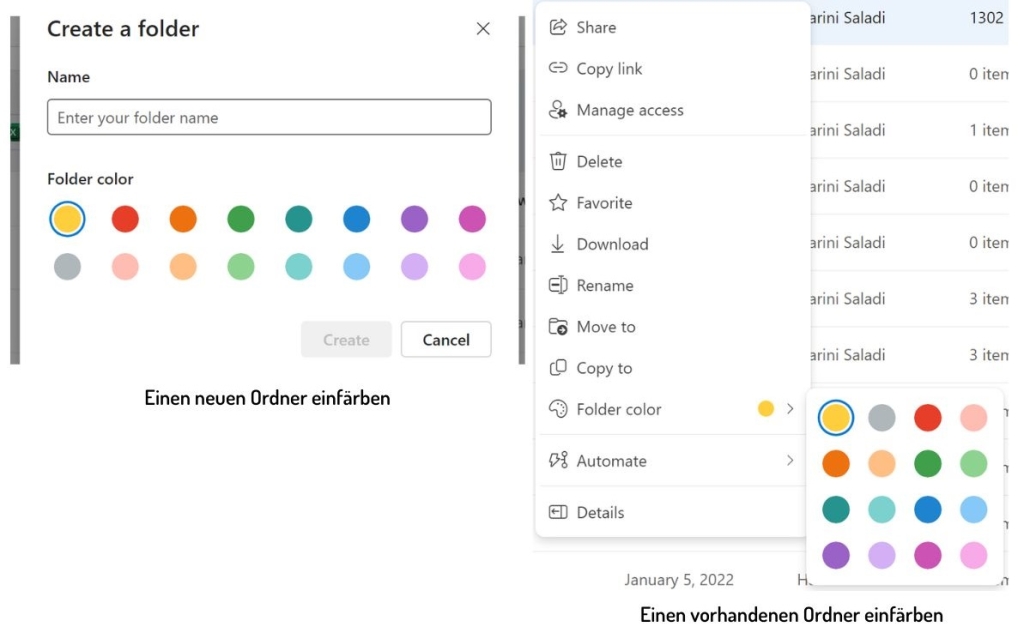Viewport: 1030px width, 639px height.
Task: Pick the gray folder color in dialog
Action: click(67, 267)
